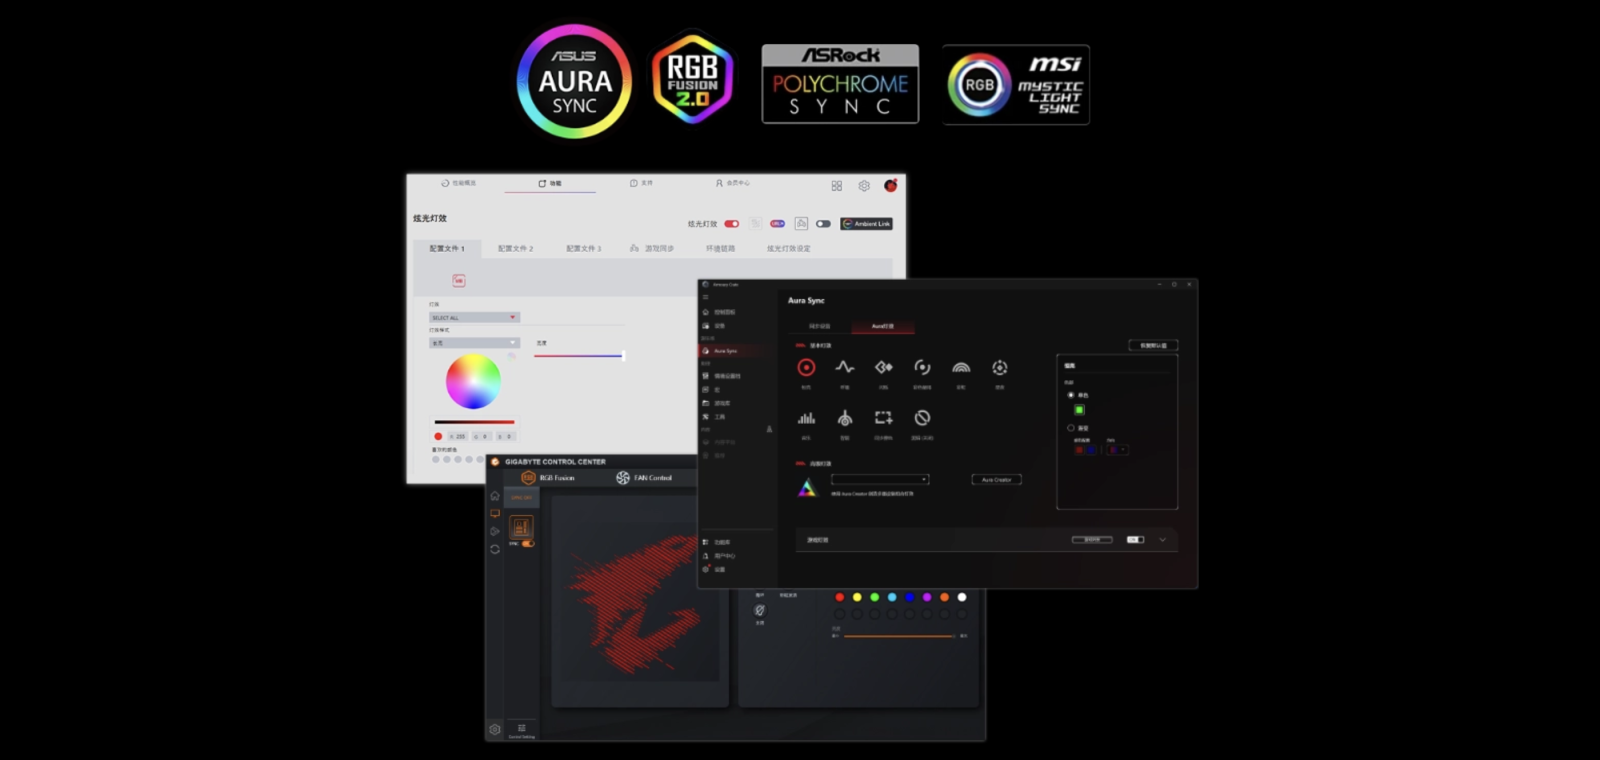Viewport: 1600px width, 760px height.
Task: Toggle the purple switch in white window header
Action: pos(777,224)
